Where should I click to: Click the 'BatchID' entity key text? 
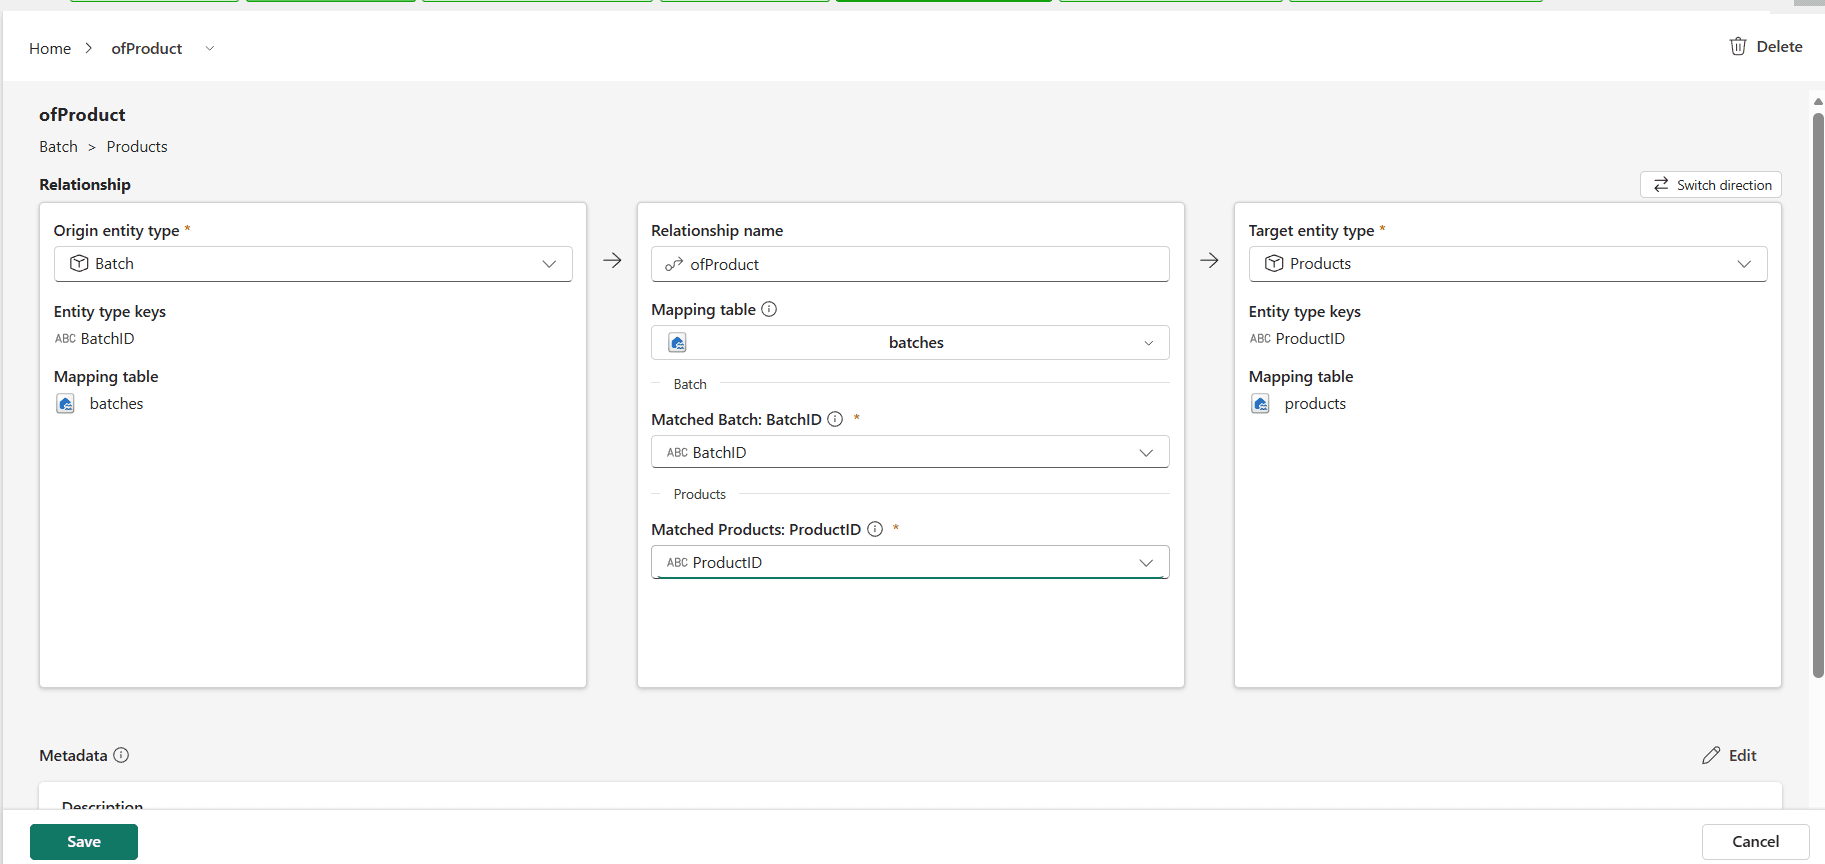pyautogui.click(x=108, y=339)
